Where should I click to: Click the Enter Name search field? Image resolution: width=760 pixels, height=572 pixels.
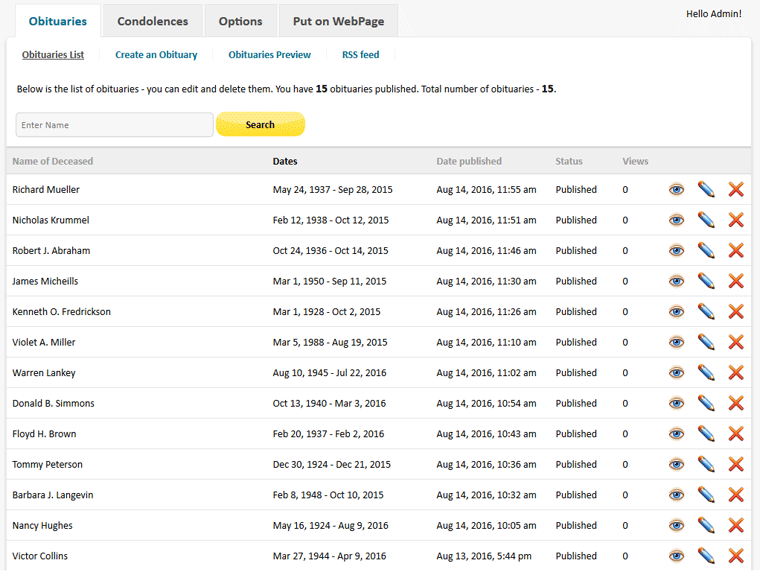114,125
